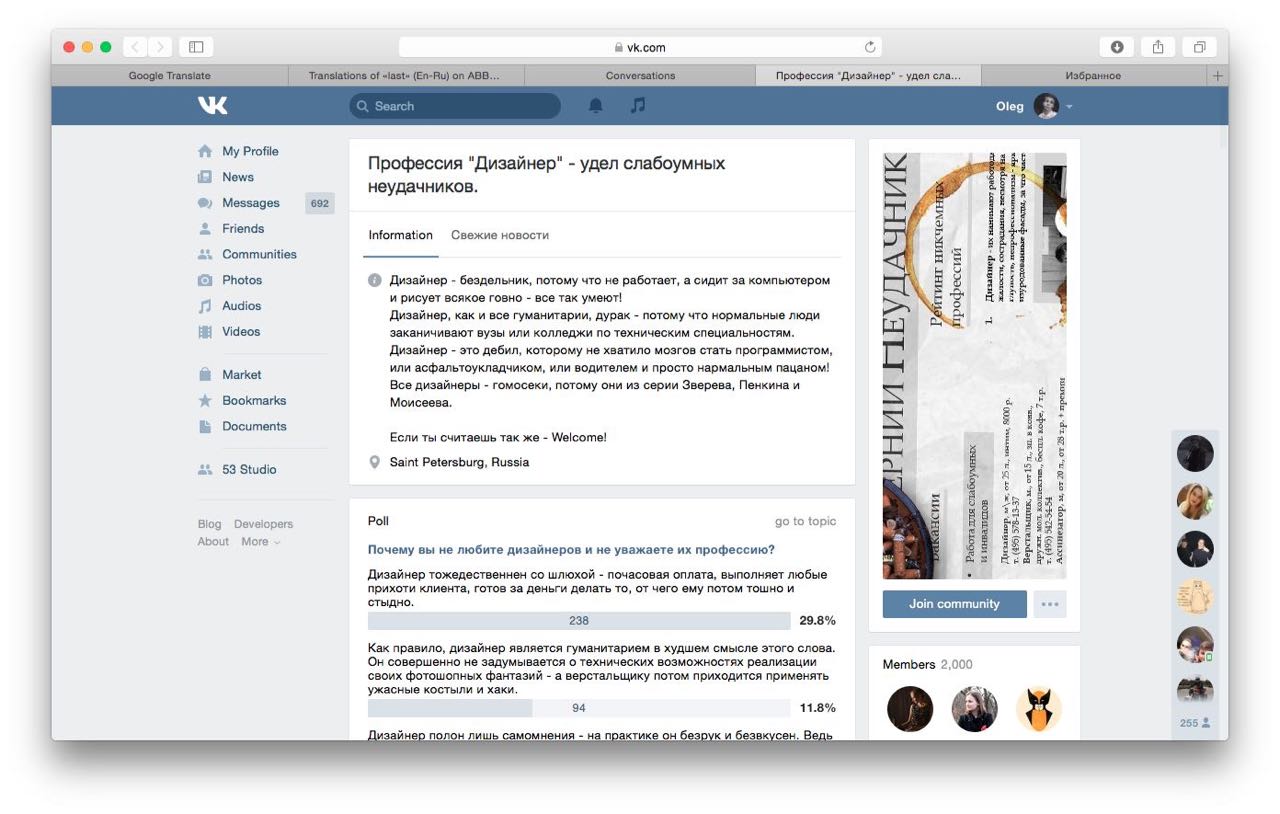Click the Search input field

(455, 106)
